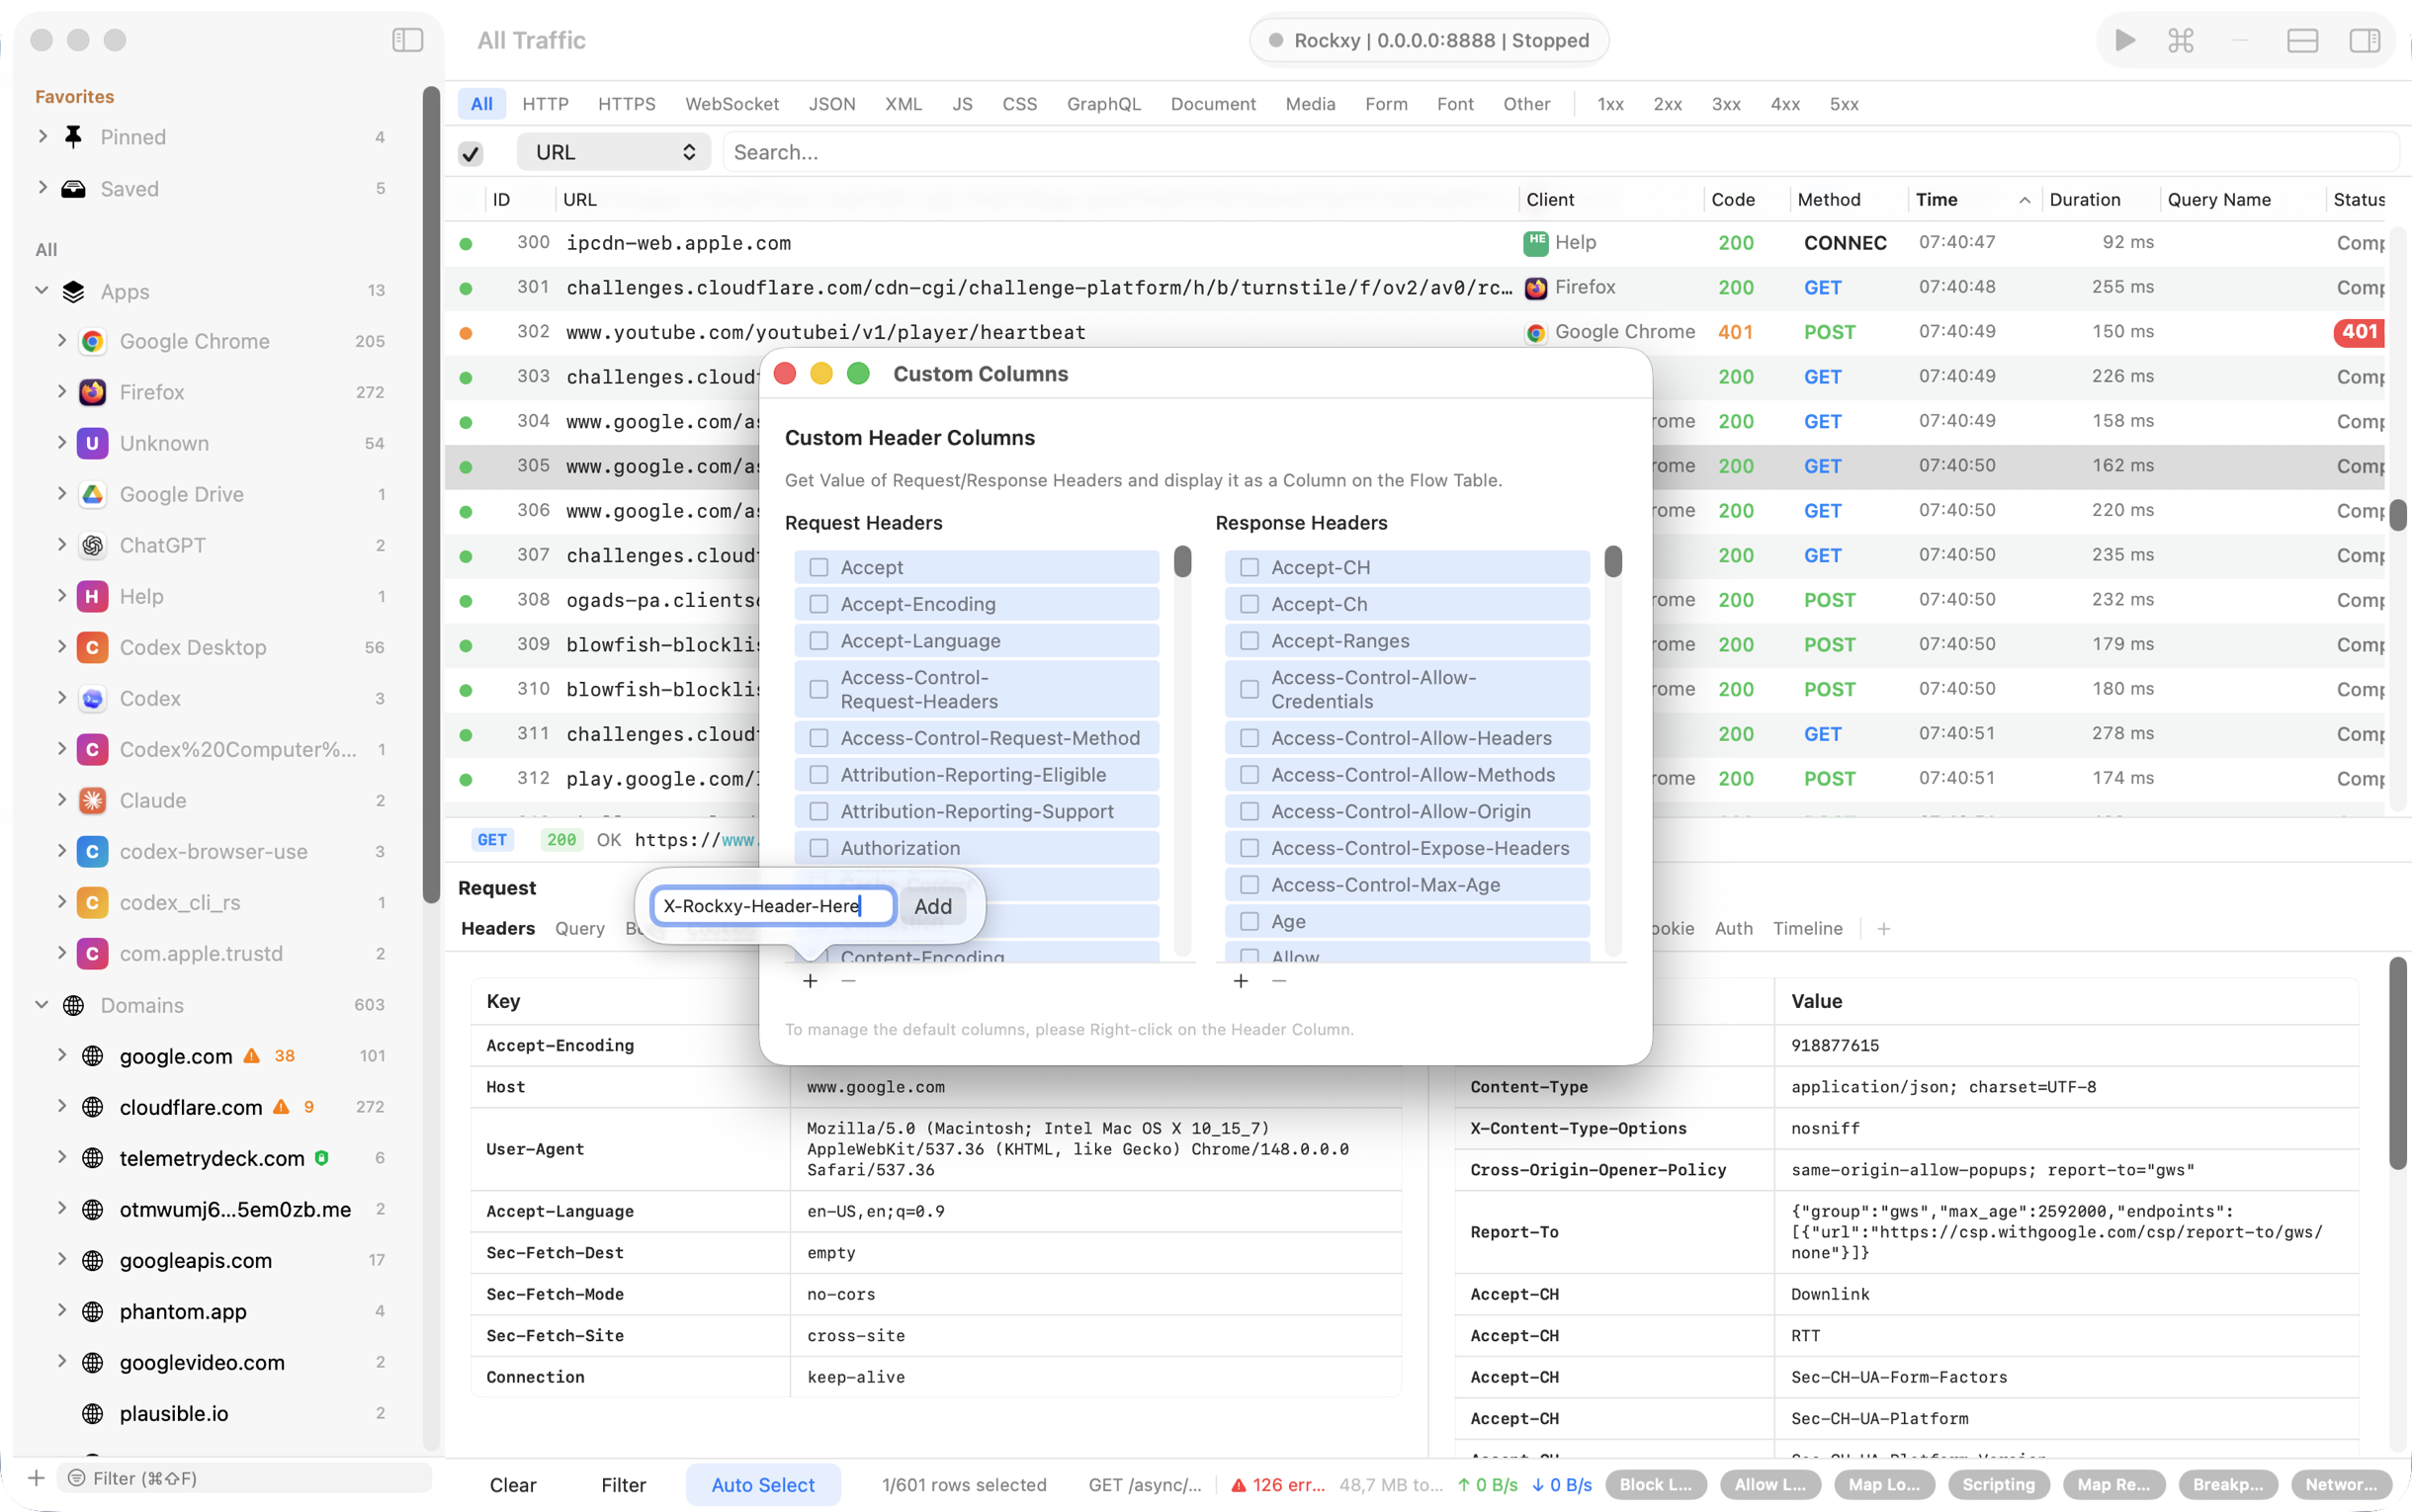The image size is (2412, 1512).
Task: Expand the phantom.app domain node
Action: (x=62, y=1310)
